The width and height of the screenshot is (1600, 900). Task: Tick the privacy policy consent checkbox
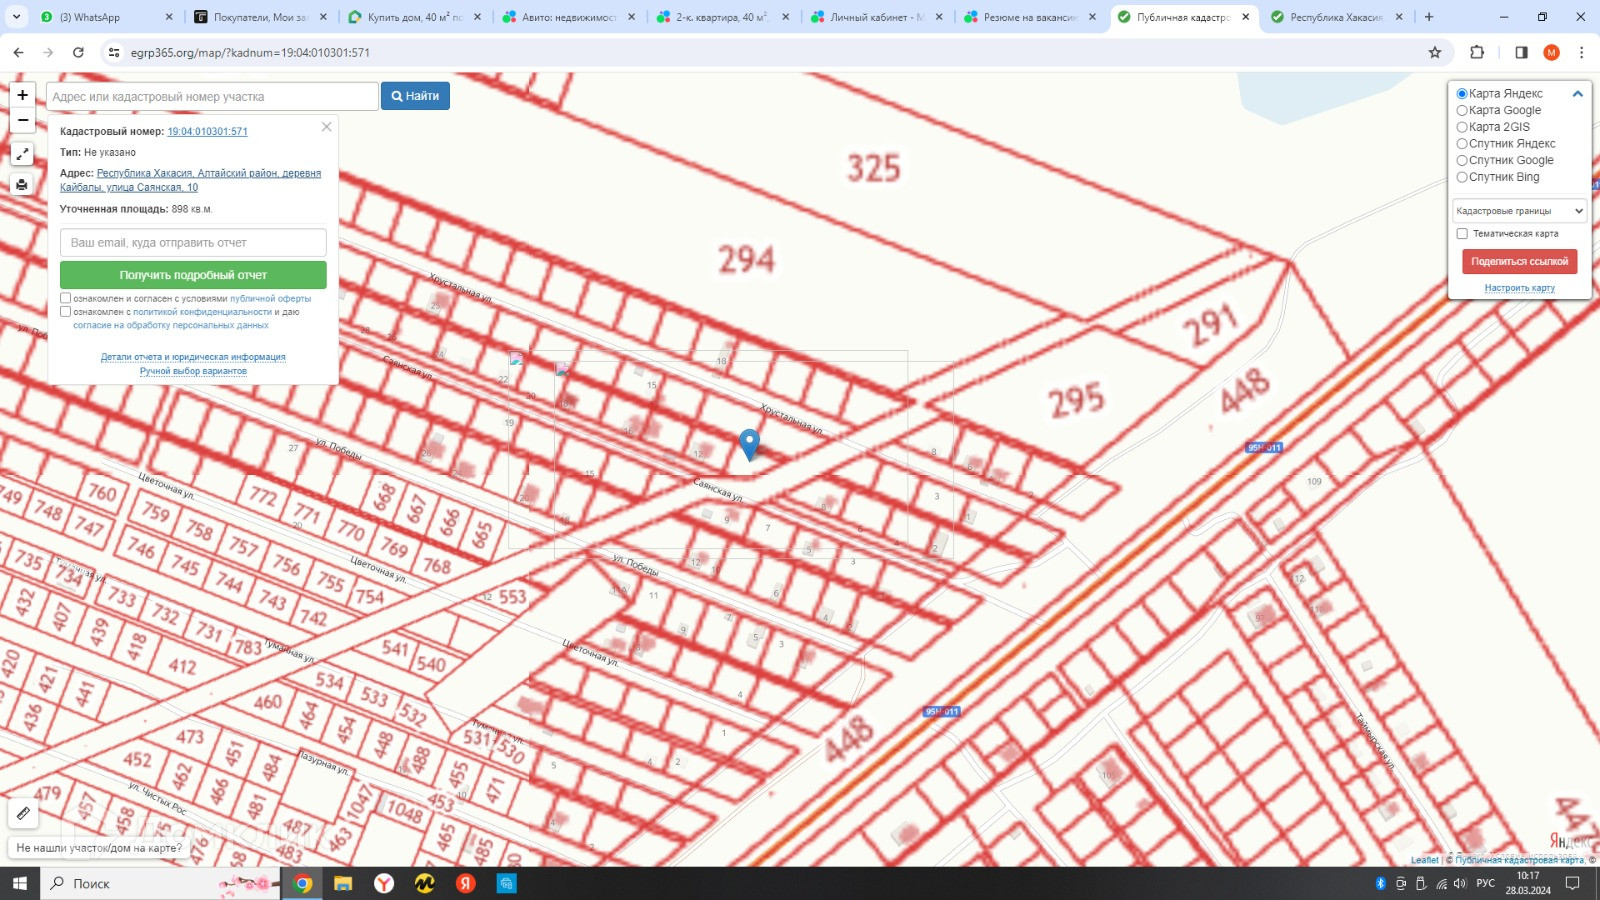coord(66,311)
